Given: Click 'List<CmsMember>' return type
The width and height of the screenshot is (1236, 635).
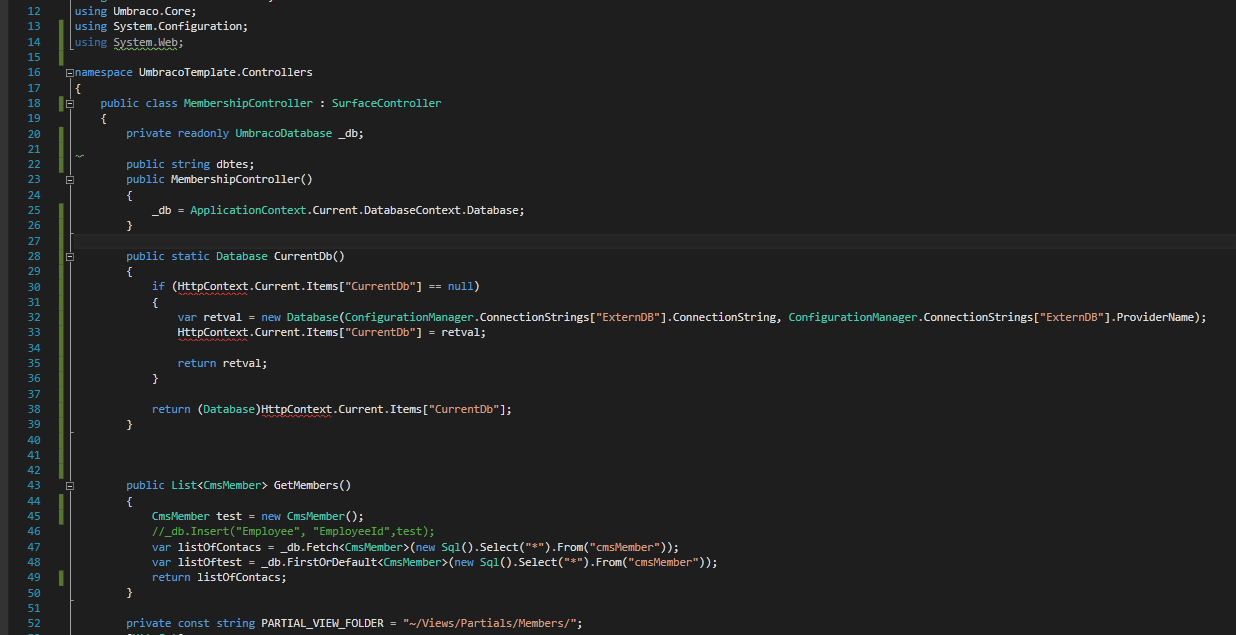Looking at the screenshot, I should [219, 485].
